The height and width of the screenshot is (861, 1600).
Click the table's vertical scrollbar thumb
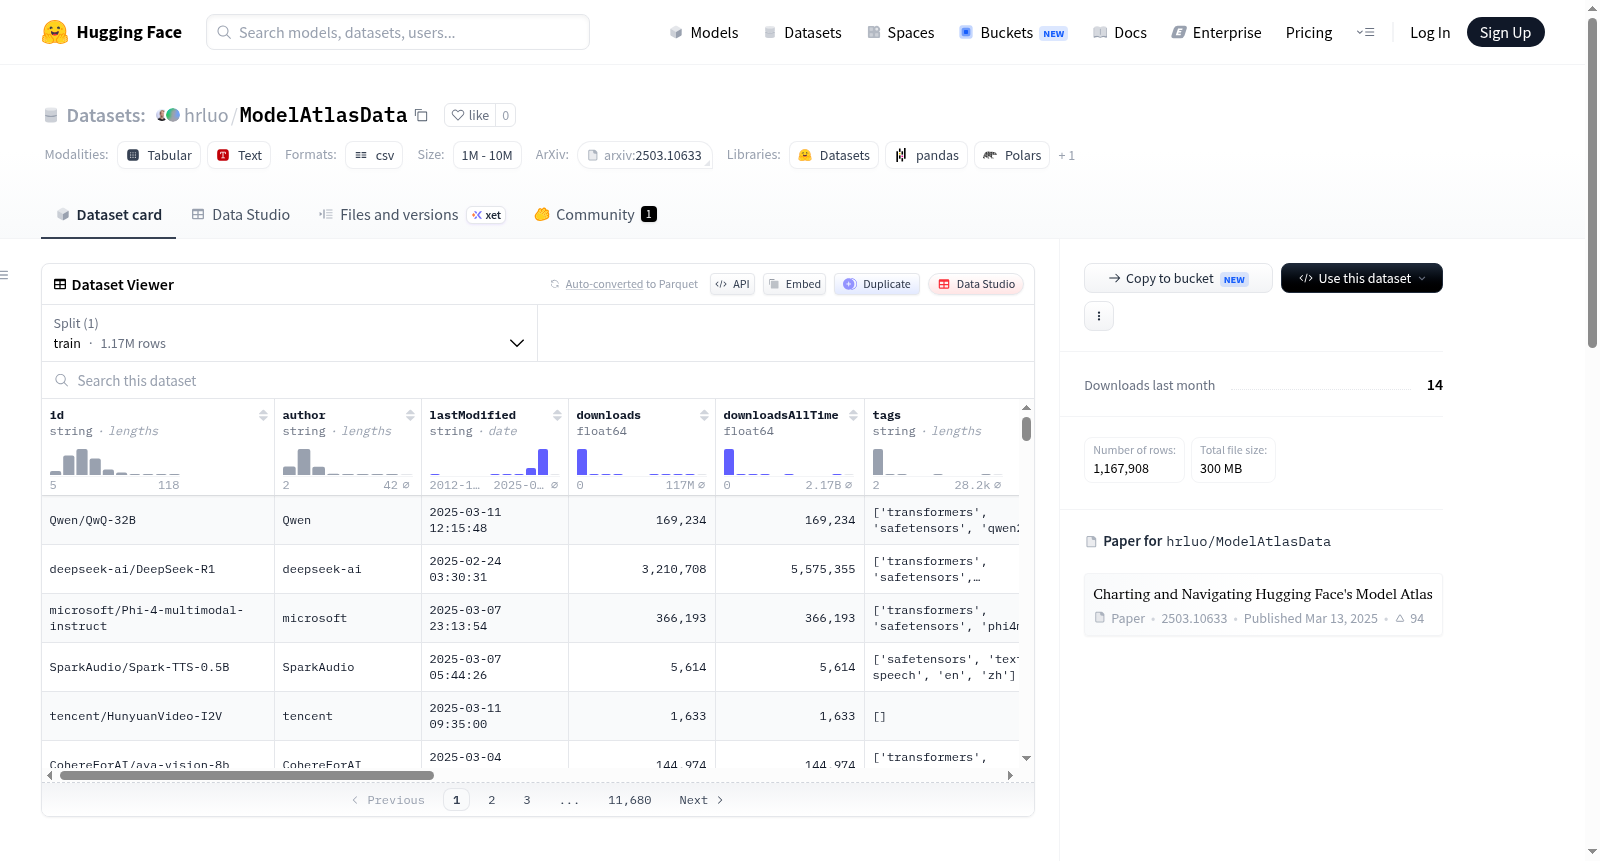(x=1026, y=429)
